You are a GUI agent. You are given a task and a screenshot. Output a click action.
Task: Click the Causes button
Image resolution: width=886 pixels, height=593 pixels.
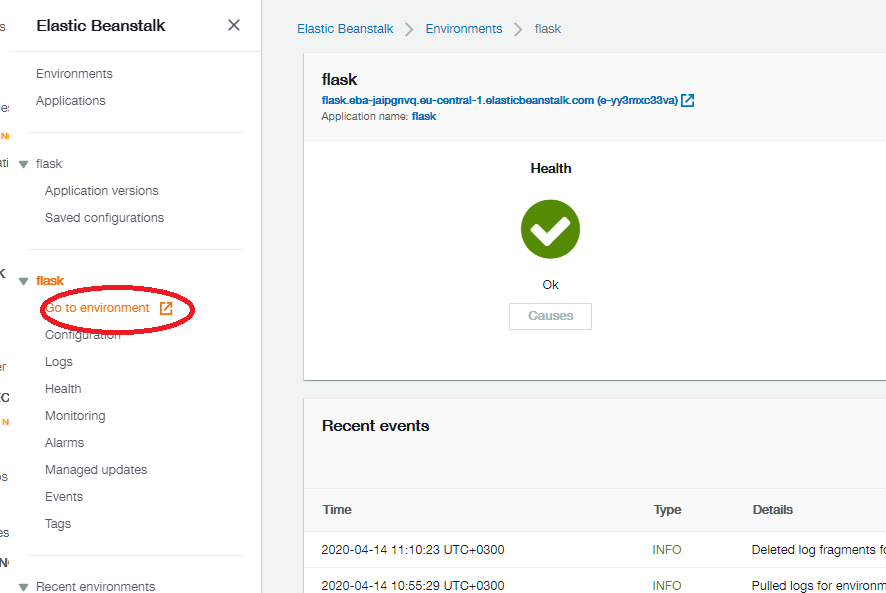click(550, 316)
